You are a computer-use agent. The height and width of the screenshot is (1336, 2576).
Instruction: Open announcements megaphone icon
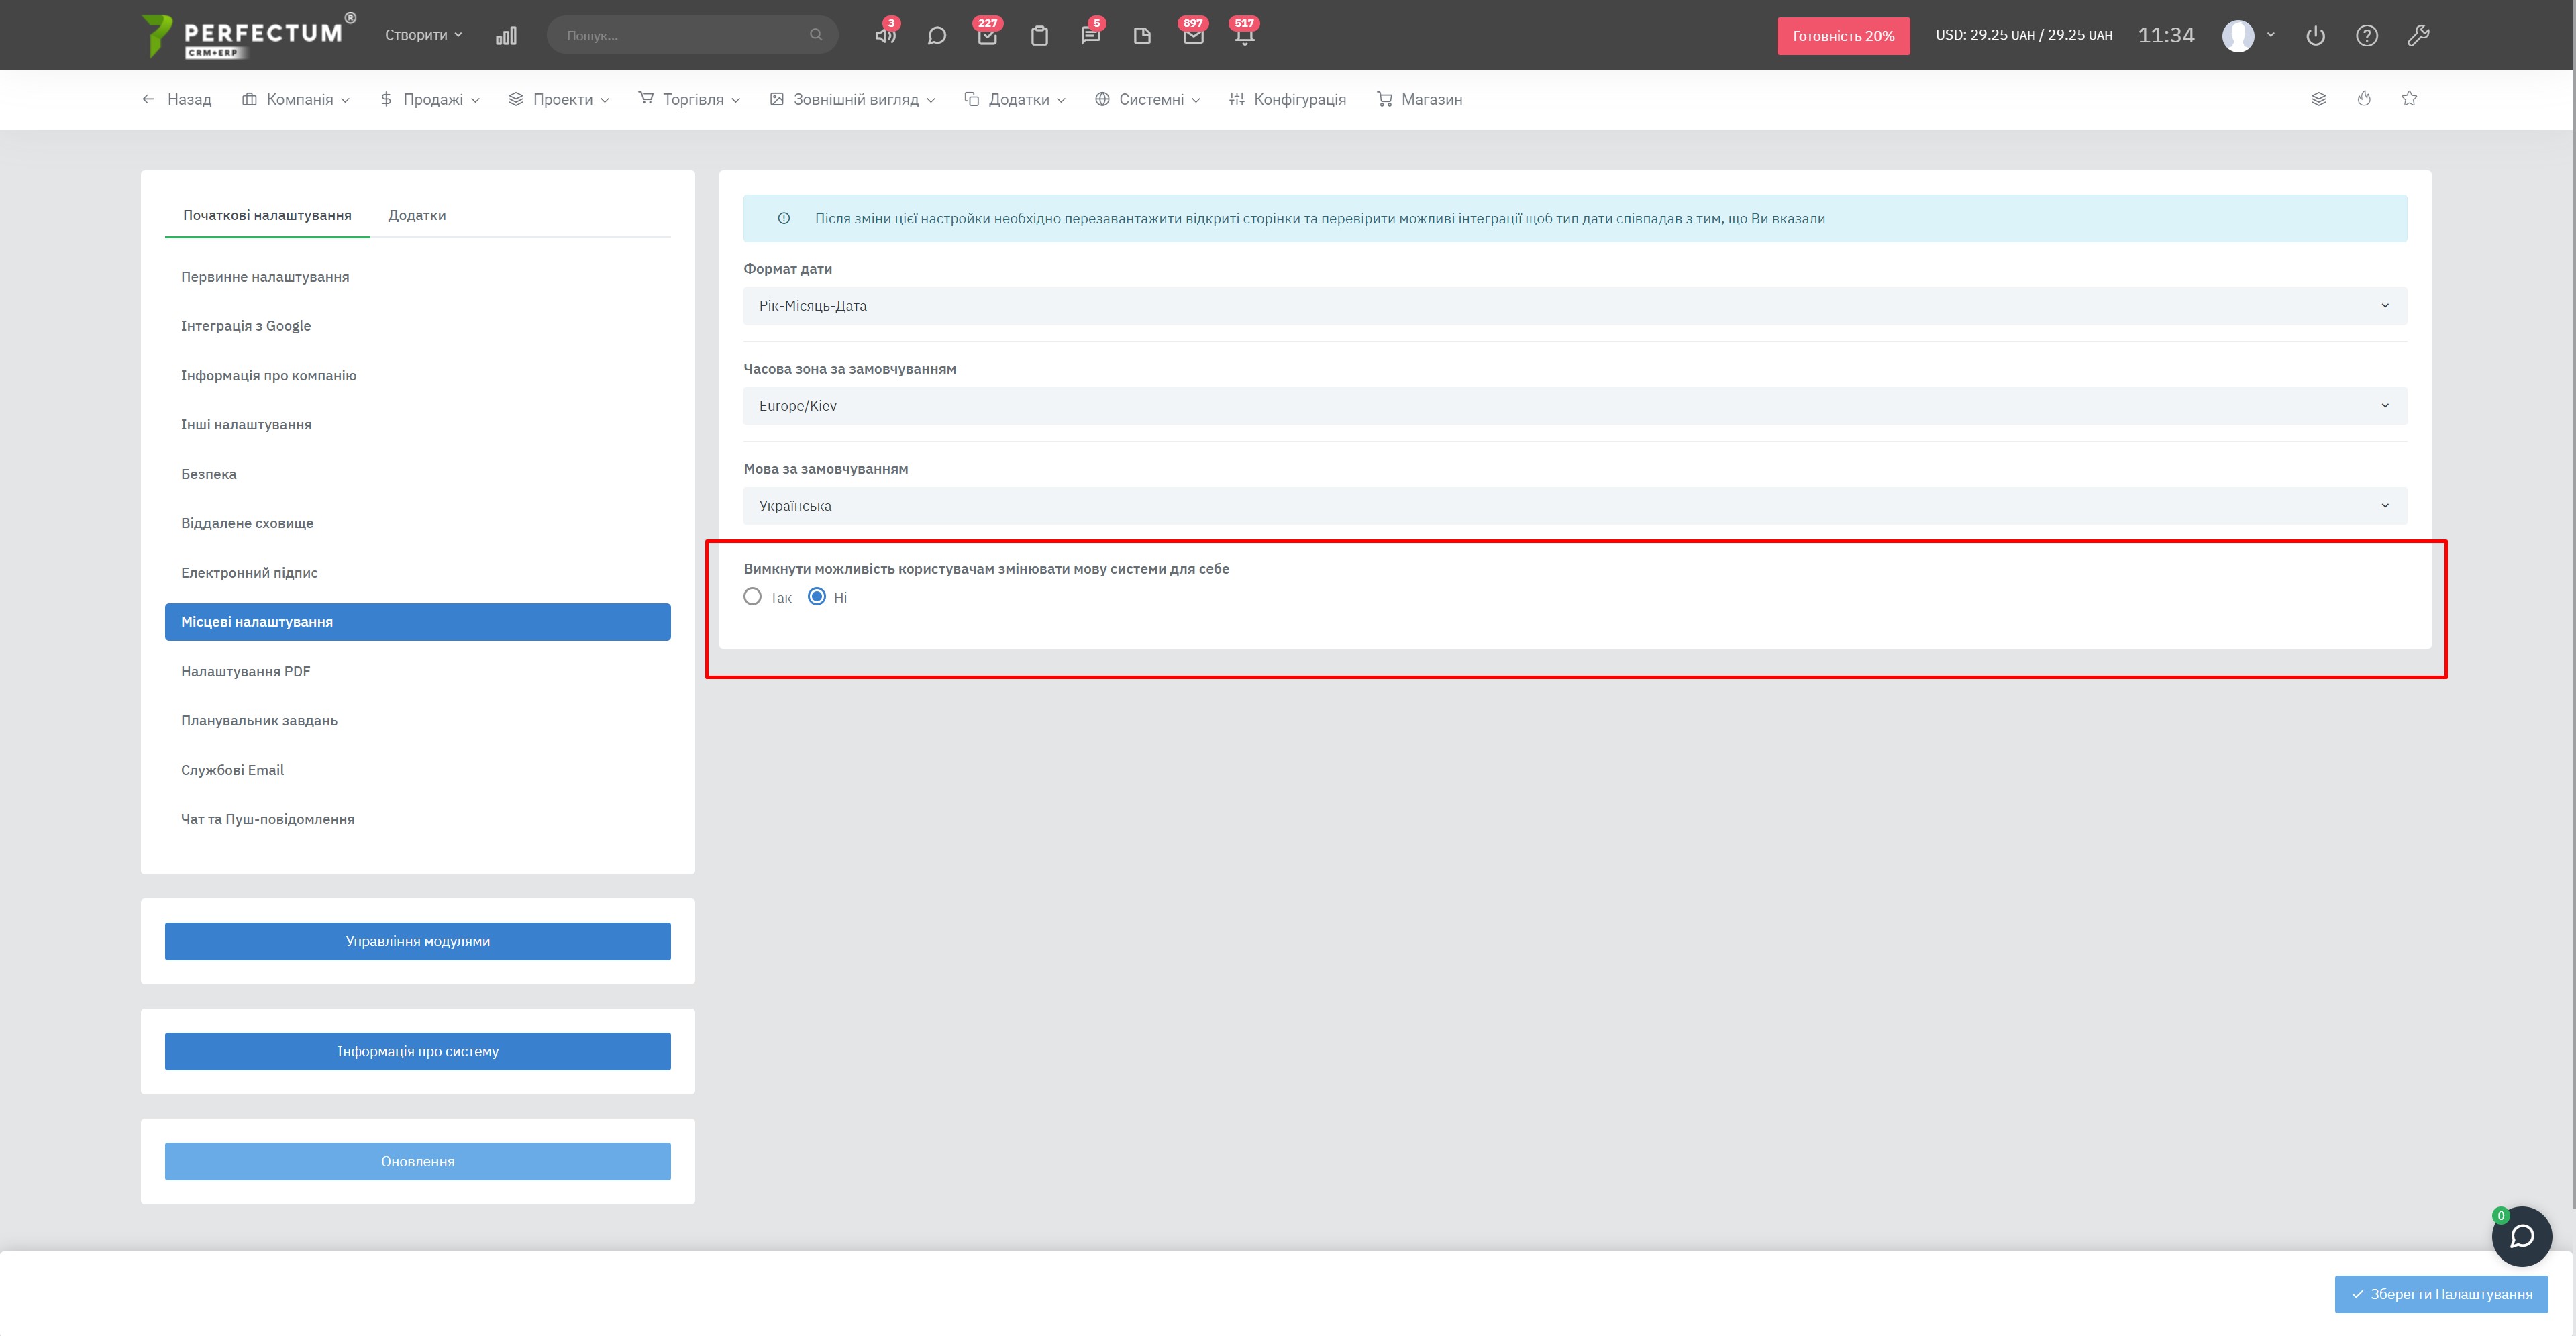pos(884,36)
